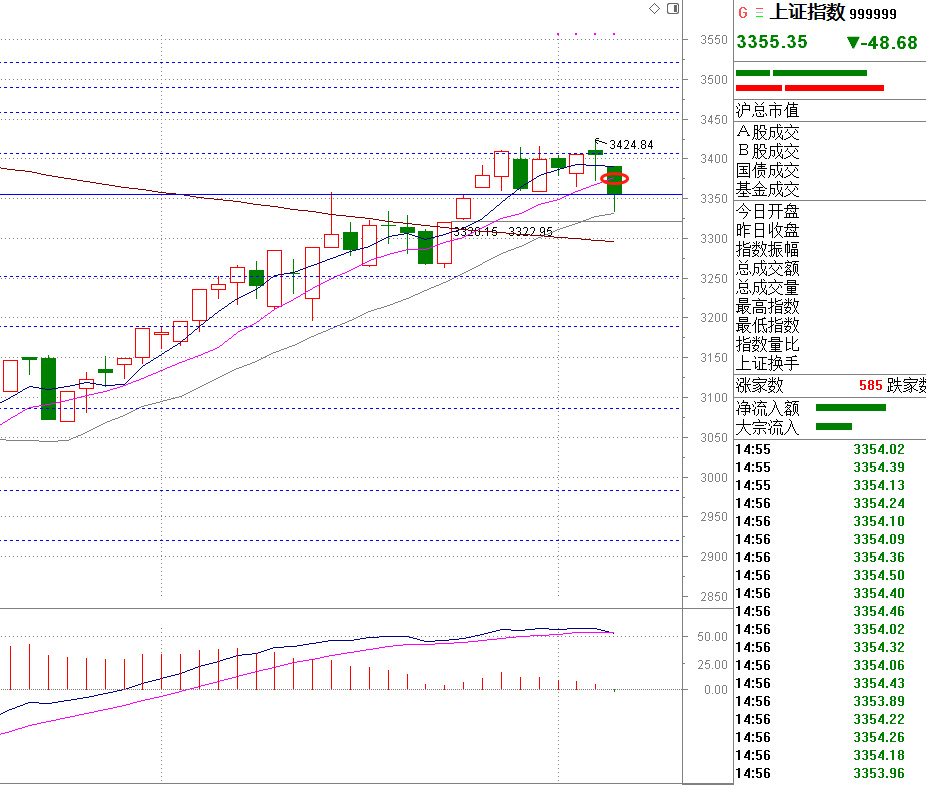Click the 3322.95 price annotation on chart
This screenshot has height=785, width=926.
click(x=530, y=232)
